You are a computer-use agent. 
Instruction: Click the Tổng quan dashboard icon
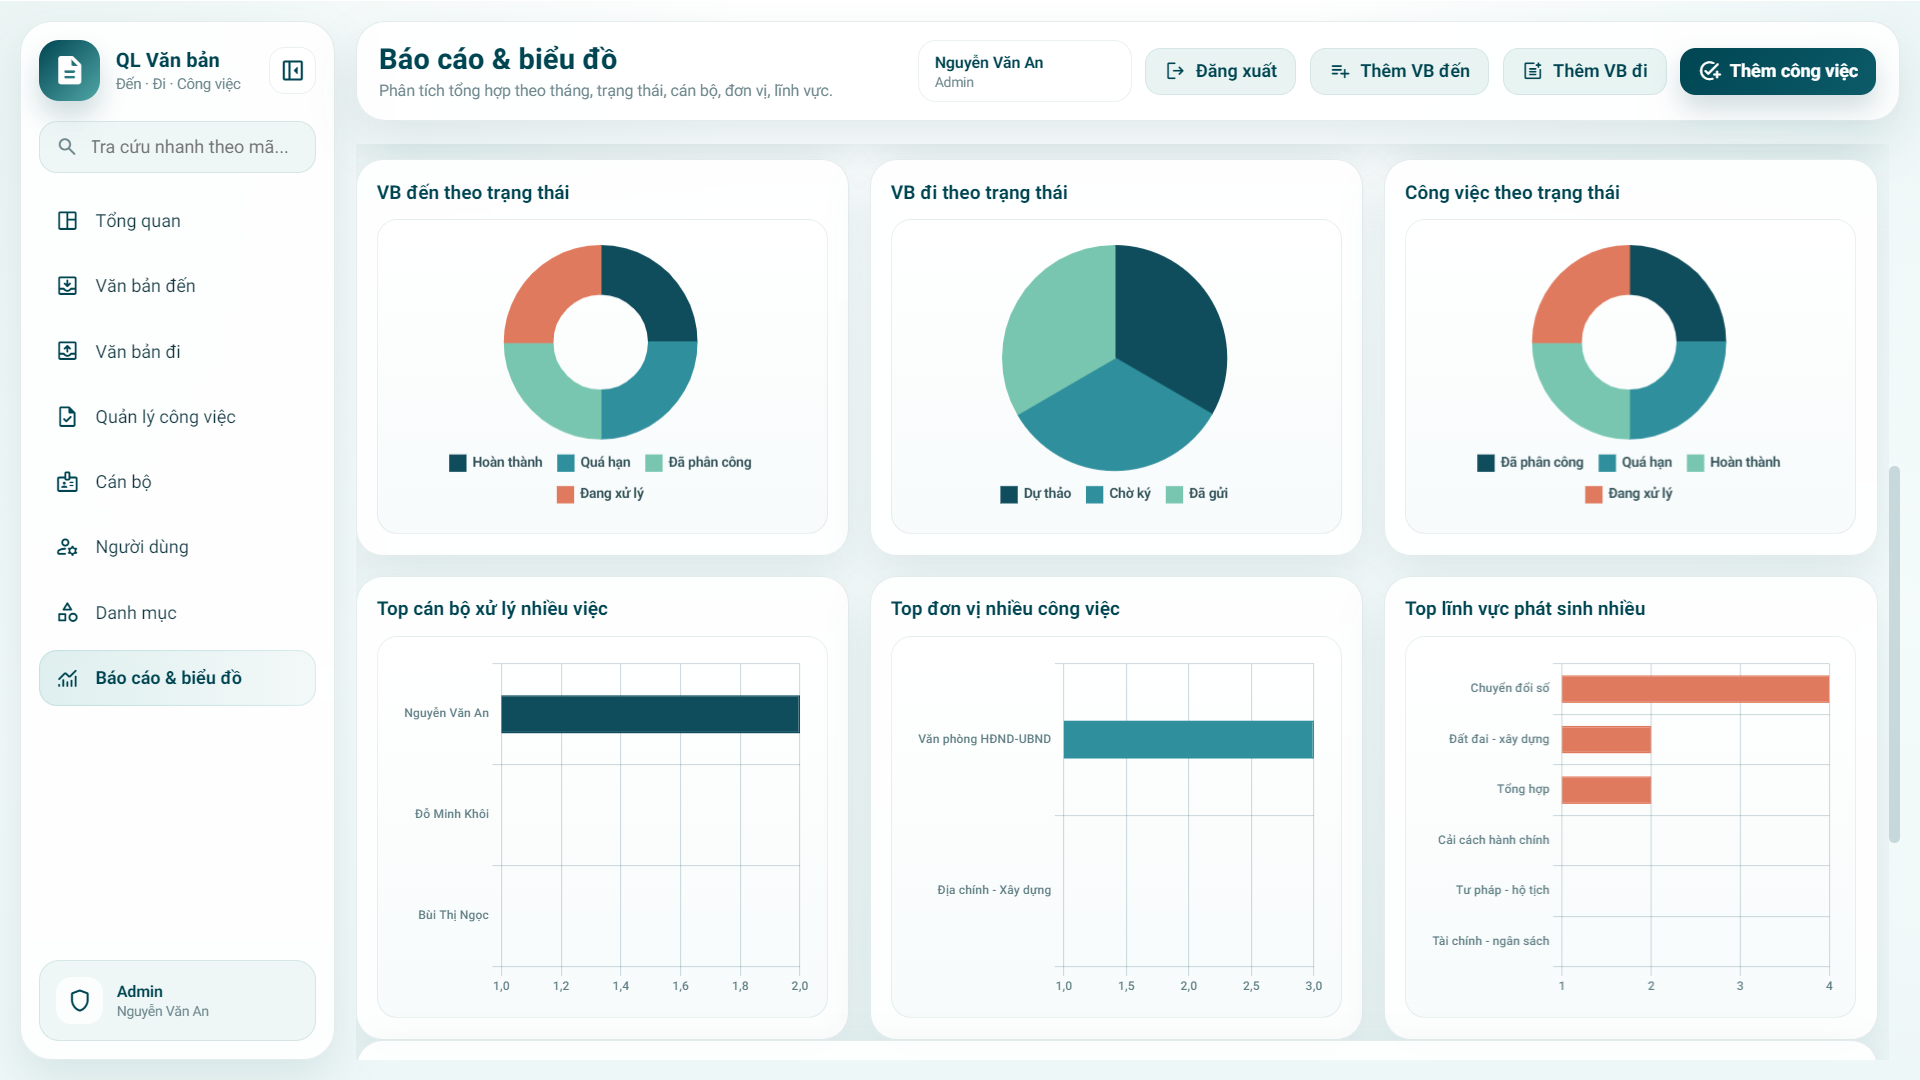point(67,221)
